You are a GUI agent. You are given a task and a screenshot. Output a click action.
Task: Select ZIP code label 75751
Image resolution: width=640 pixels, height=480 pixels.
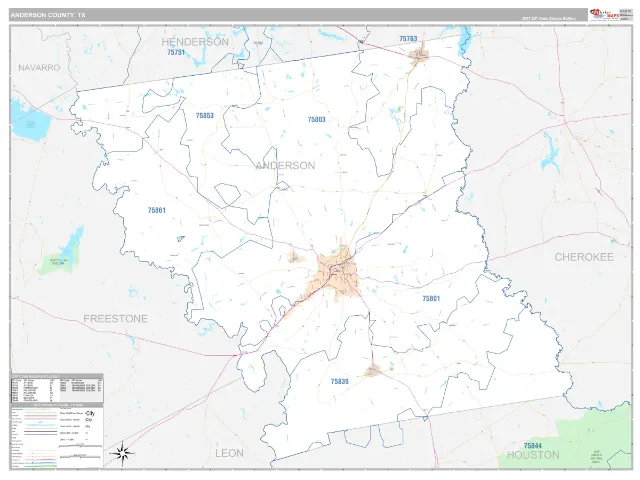[x=176, y=53]
